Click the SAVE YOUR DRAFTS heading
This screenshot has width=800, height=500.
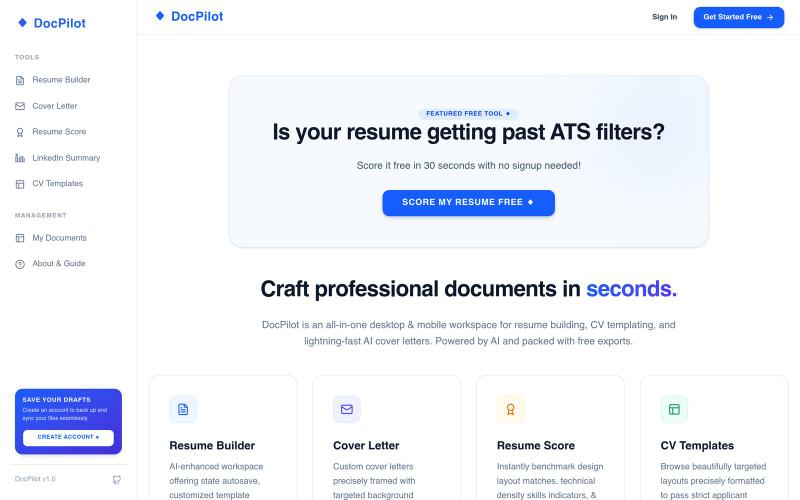click(x=57, y=399)
